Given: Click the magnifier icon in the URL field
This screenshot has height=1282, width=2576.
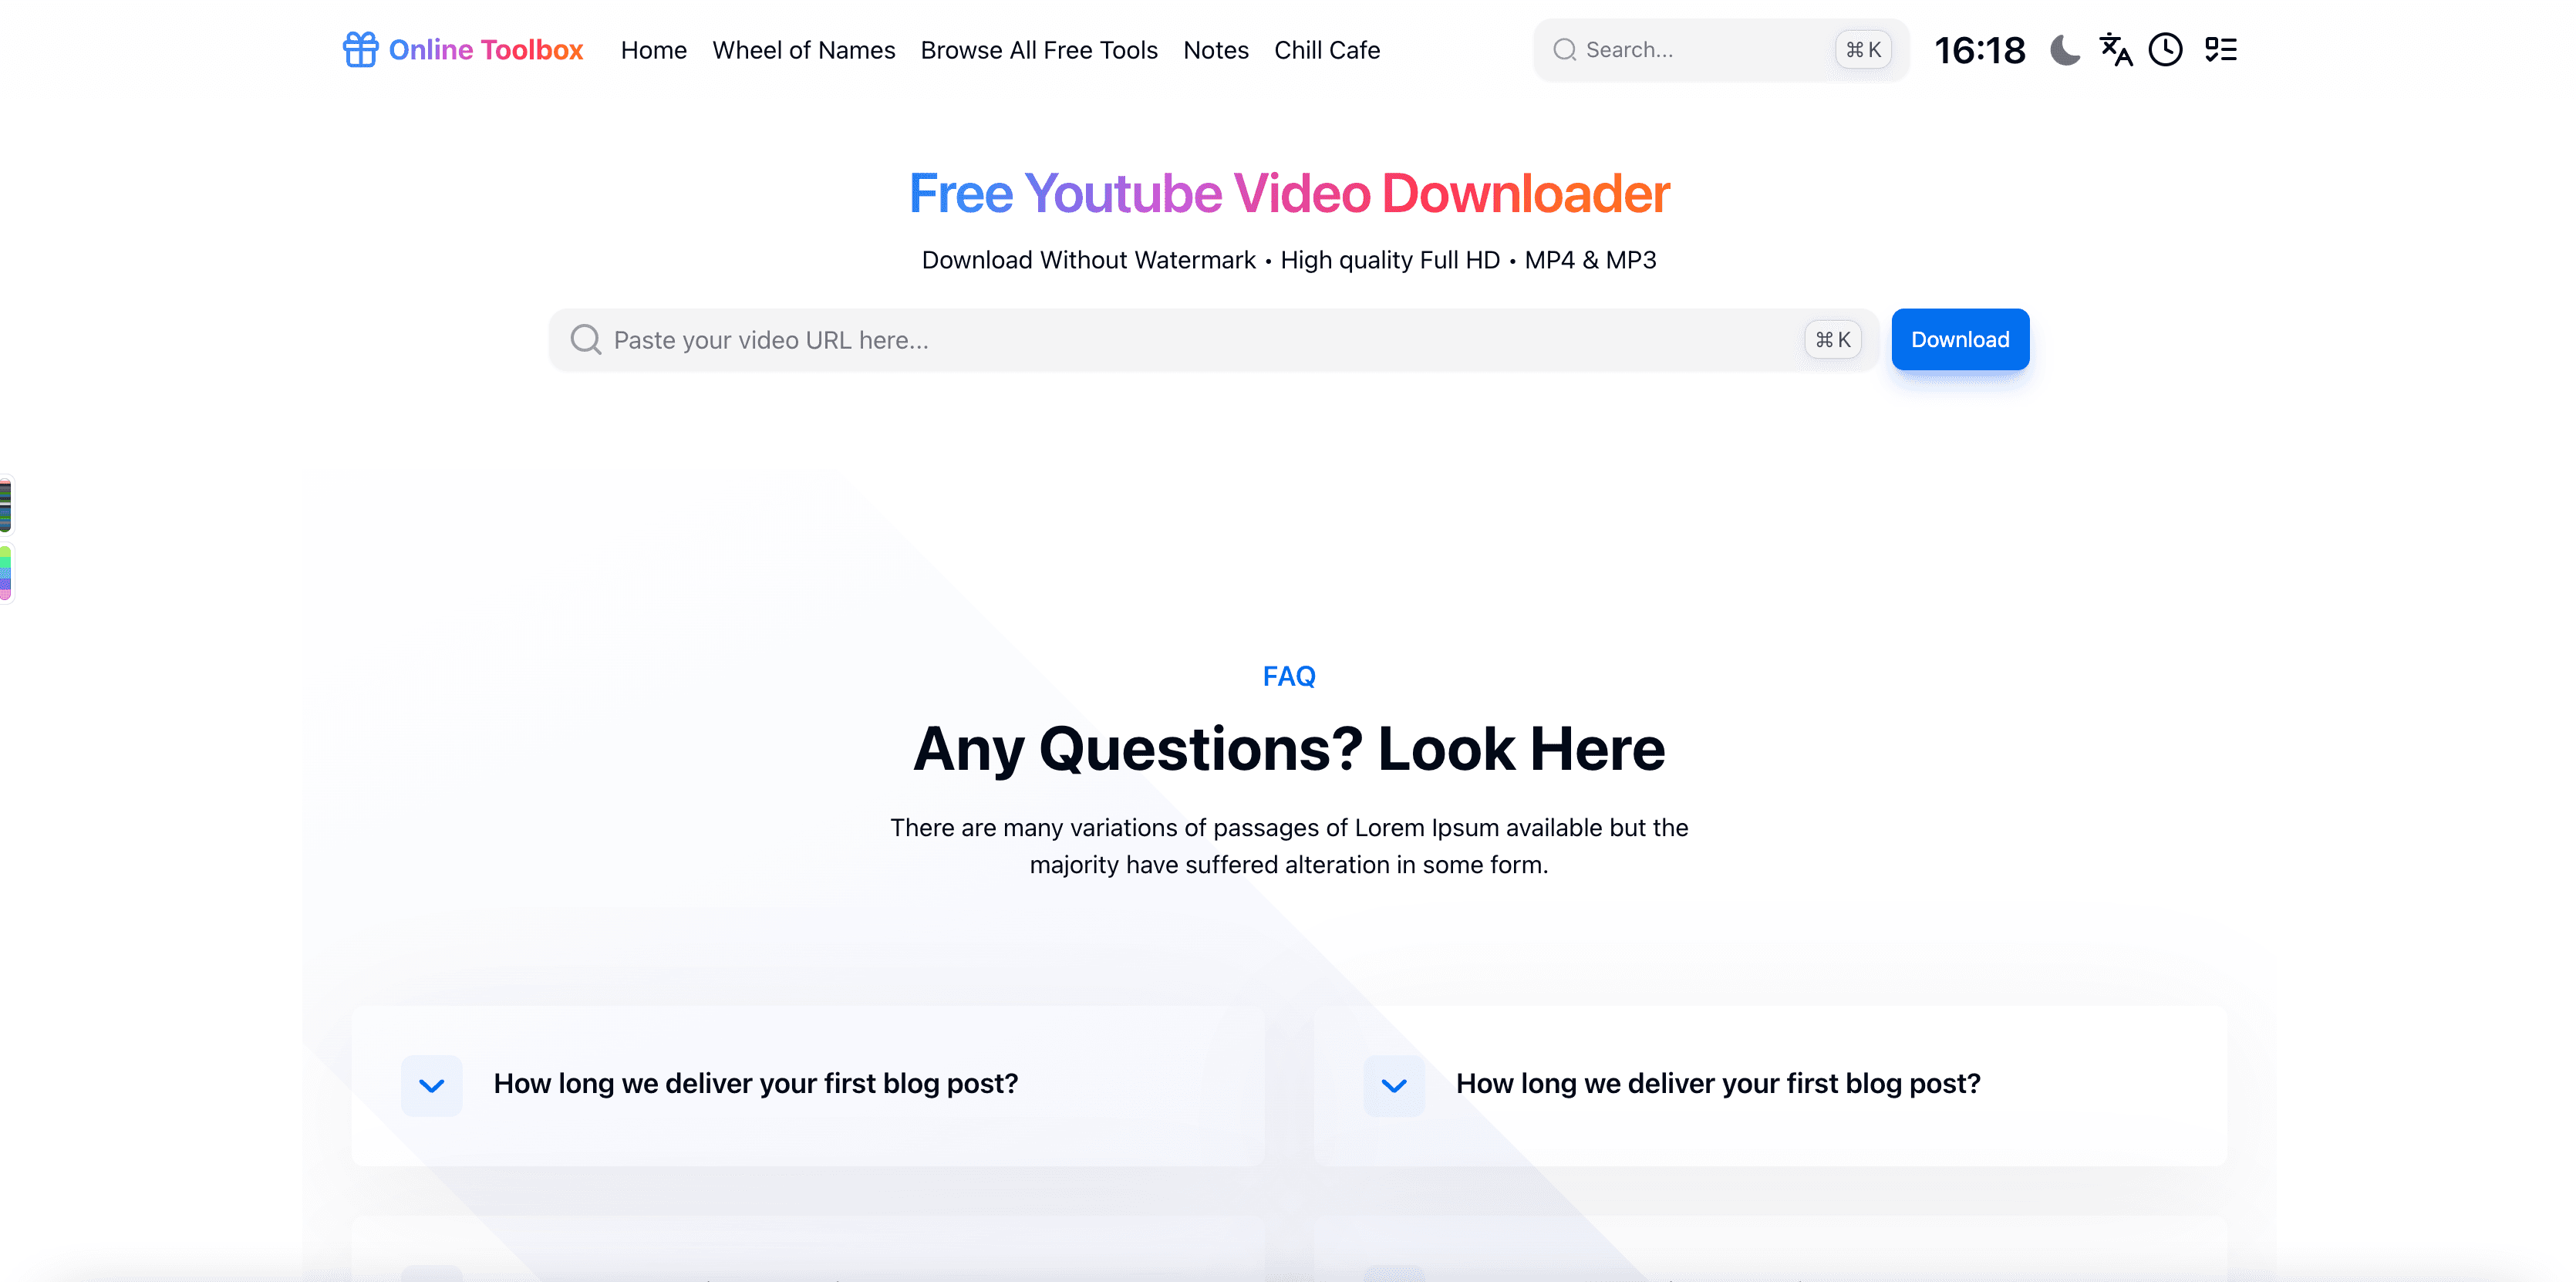Looking at the screenshot, I should [x=586, y=340].
